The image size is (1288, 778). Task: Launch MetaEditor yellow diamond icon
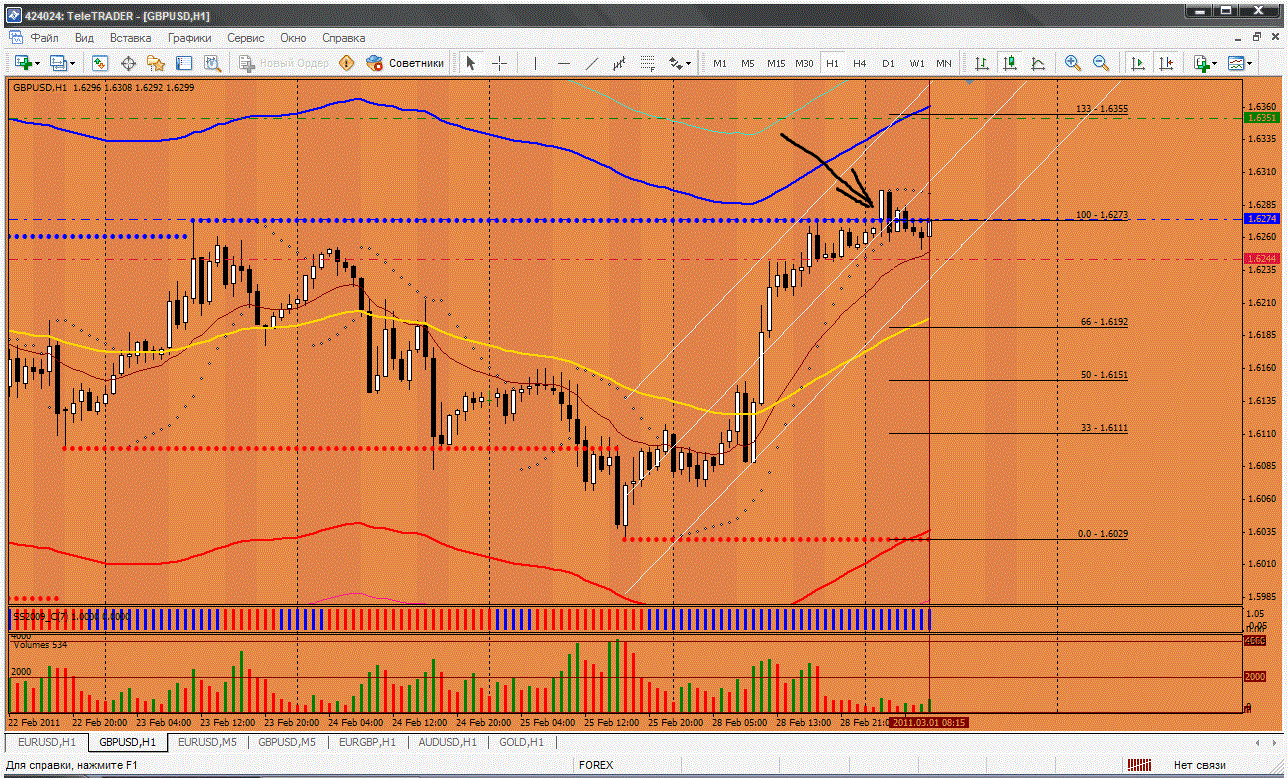pyautogui.click(x=347, y=63)
